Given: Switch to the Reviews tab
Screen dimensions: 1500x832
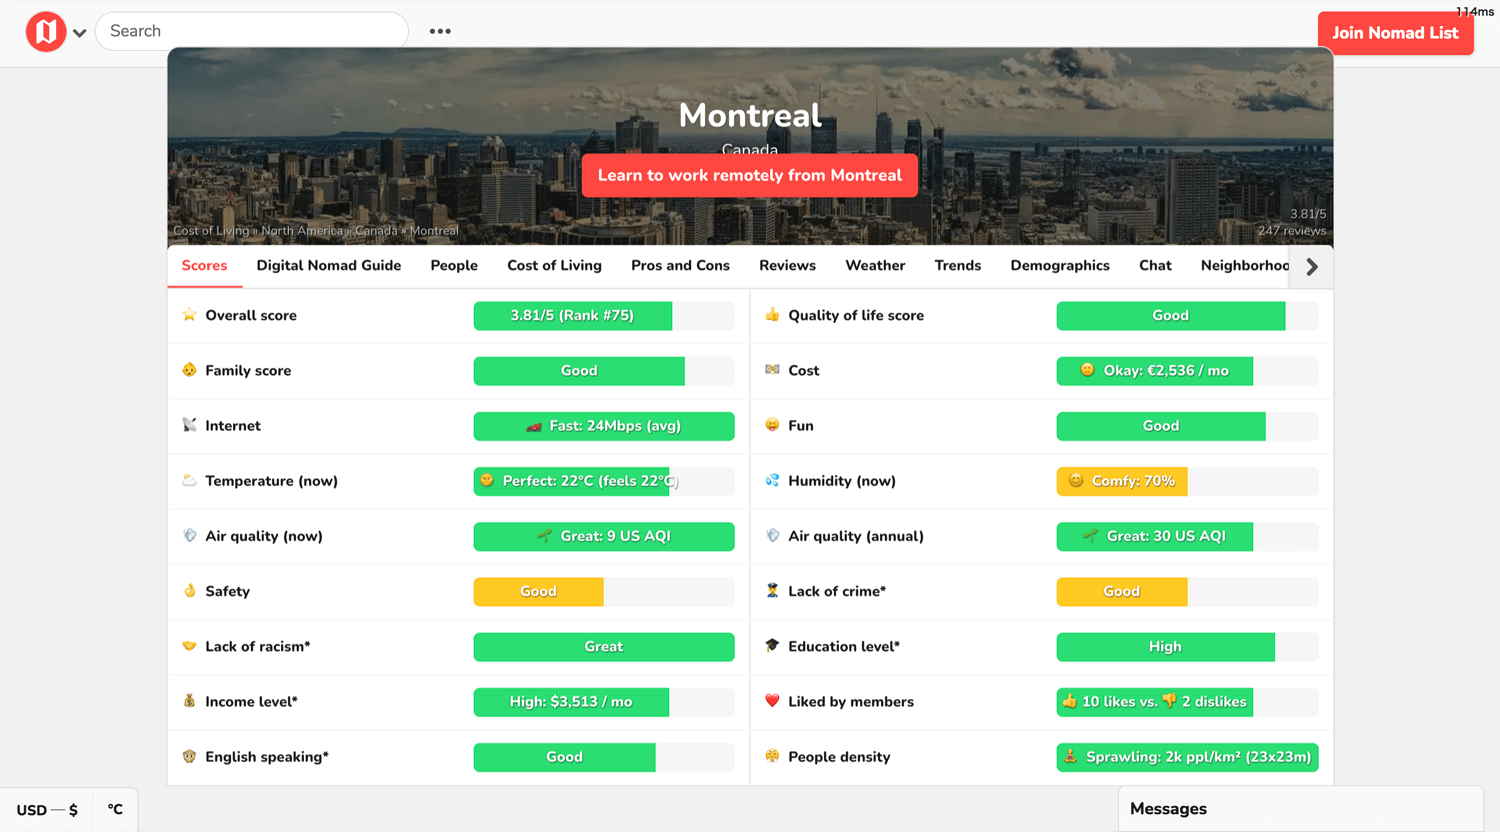Looking at the screenshot, I should point(787,266).
